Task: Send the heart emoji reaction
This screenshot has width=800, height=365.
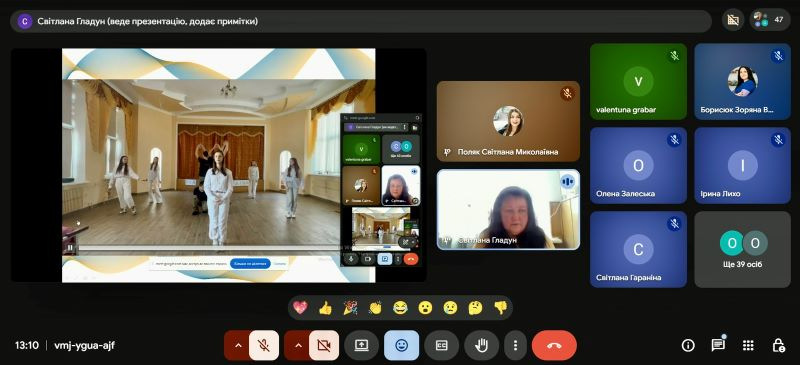Action: coord(300,307)
